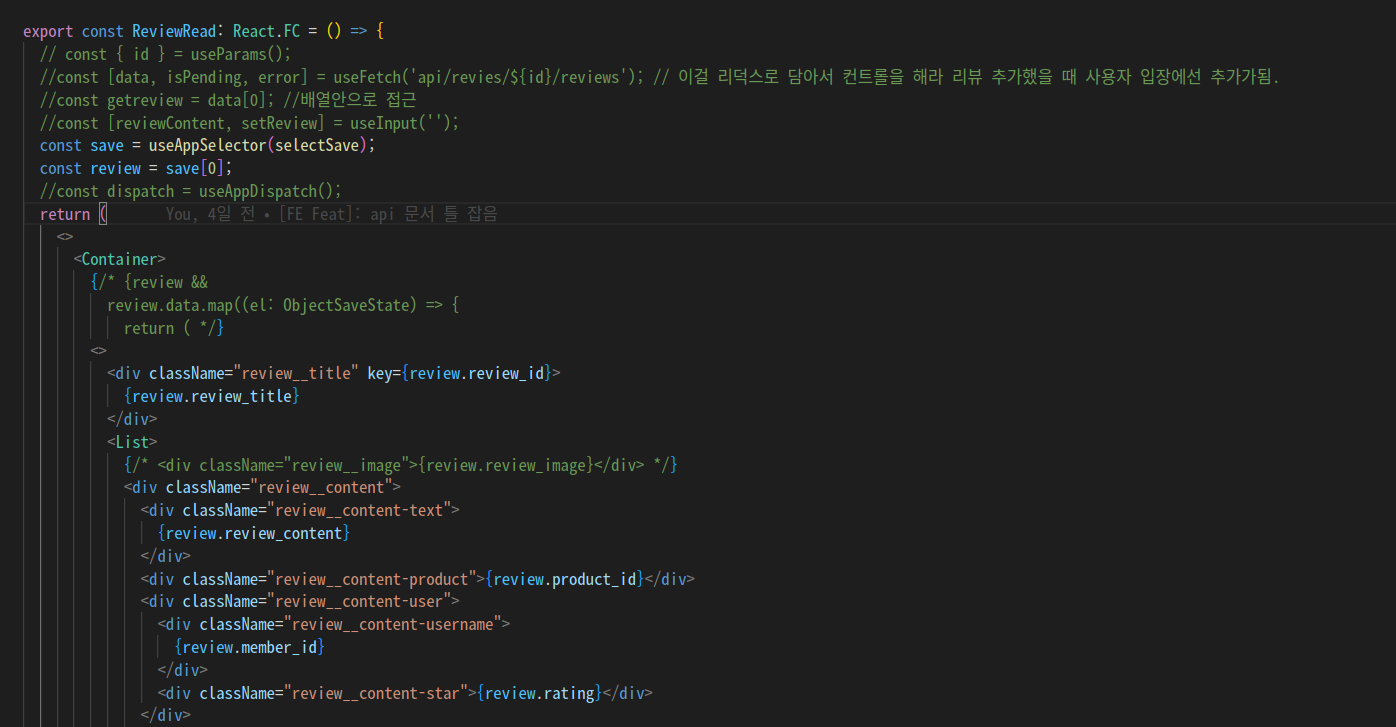Click the opening '<Container>' tag

pyautogui.click(x=119, y=259)
